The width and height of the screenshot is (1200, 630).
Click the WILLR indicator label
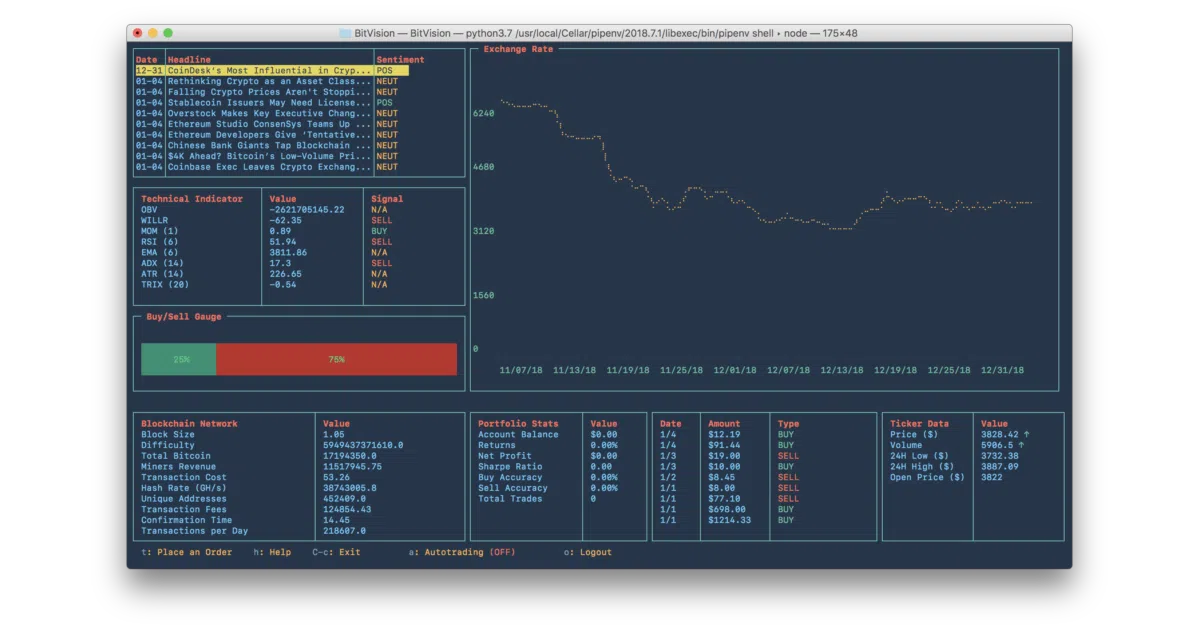155,220
